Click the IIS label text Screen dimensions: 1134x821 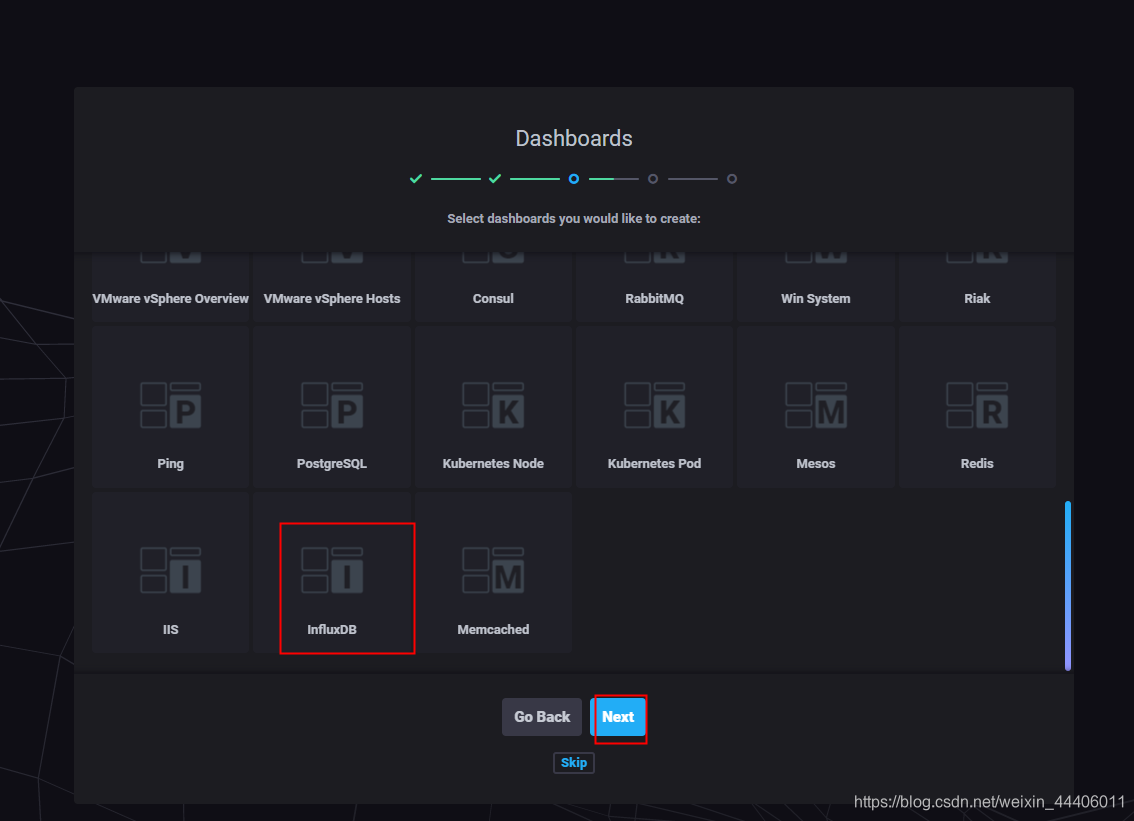point(171,629)
